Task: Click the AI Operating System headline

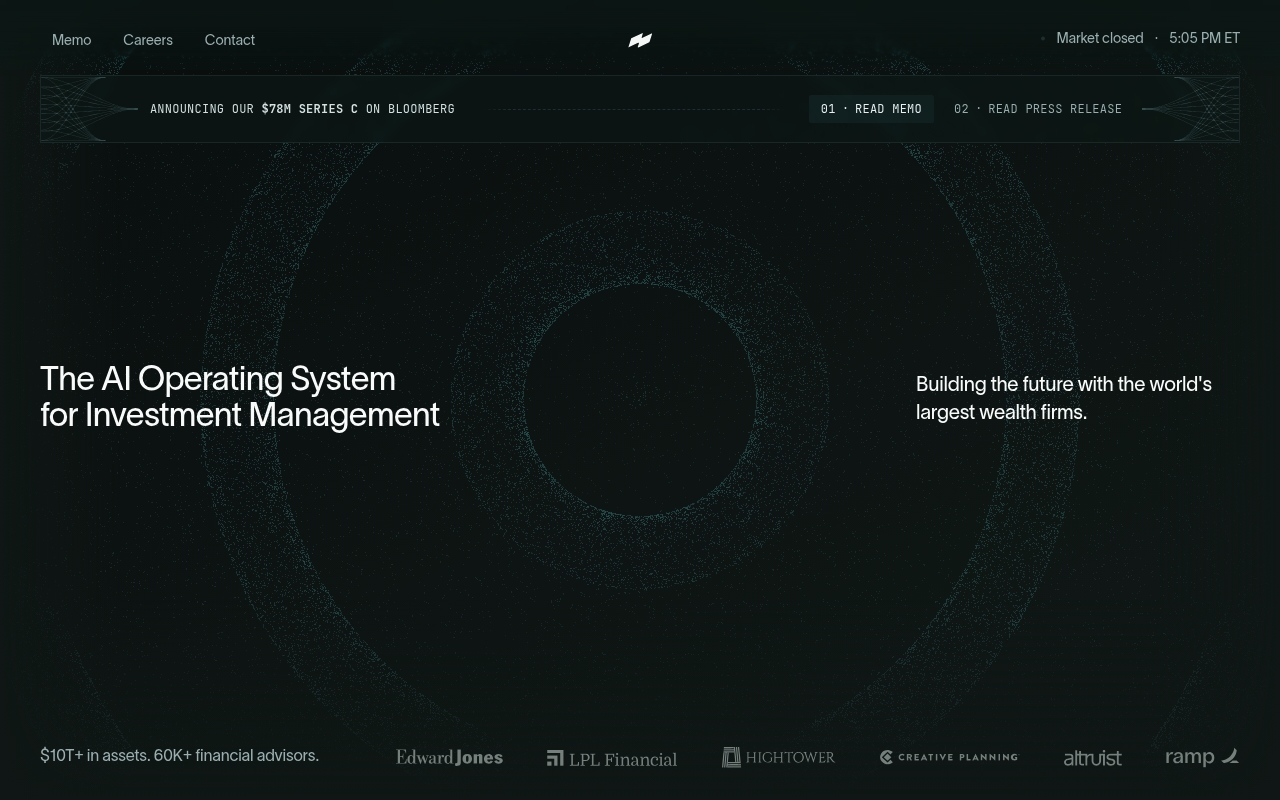Action: [x=240, y=396]
